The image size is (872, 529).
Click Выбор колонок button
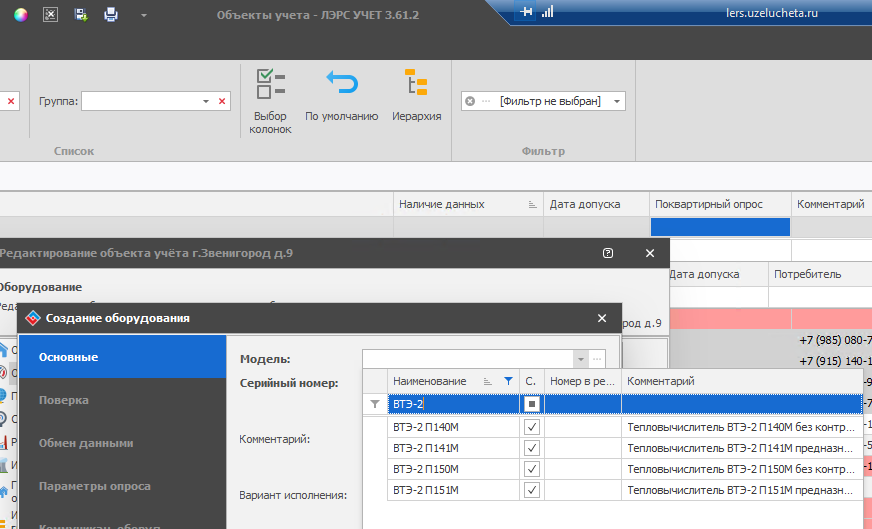pyautogui.click(x=270, y=101)
